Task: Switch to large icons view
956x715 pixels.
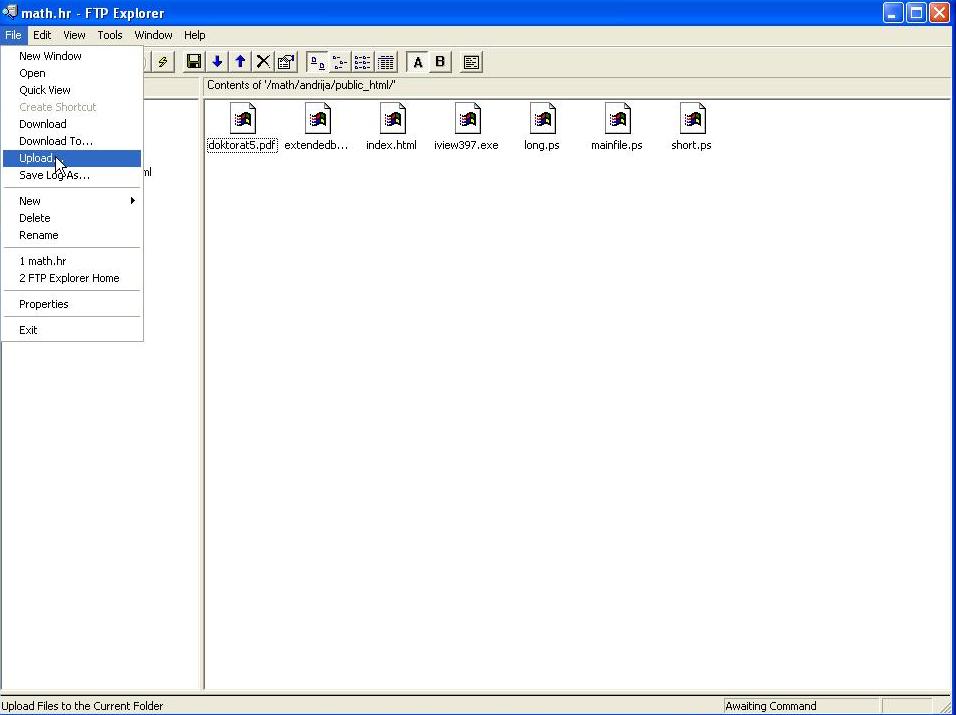Action: (317, 62)
